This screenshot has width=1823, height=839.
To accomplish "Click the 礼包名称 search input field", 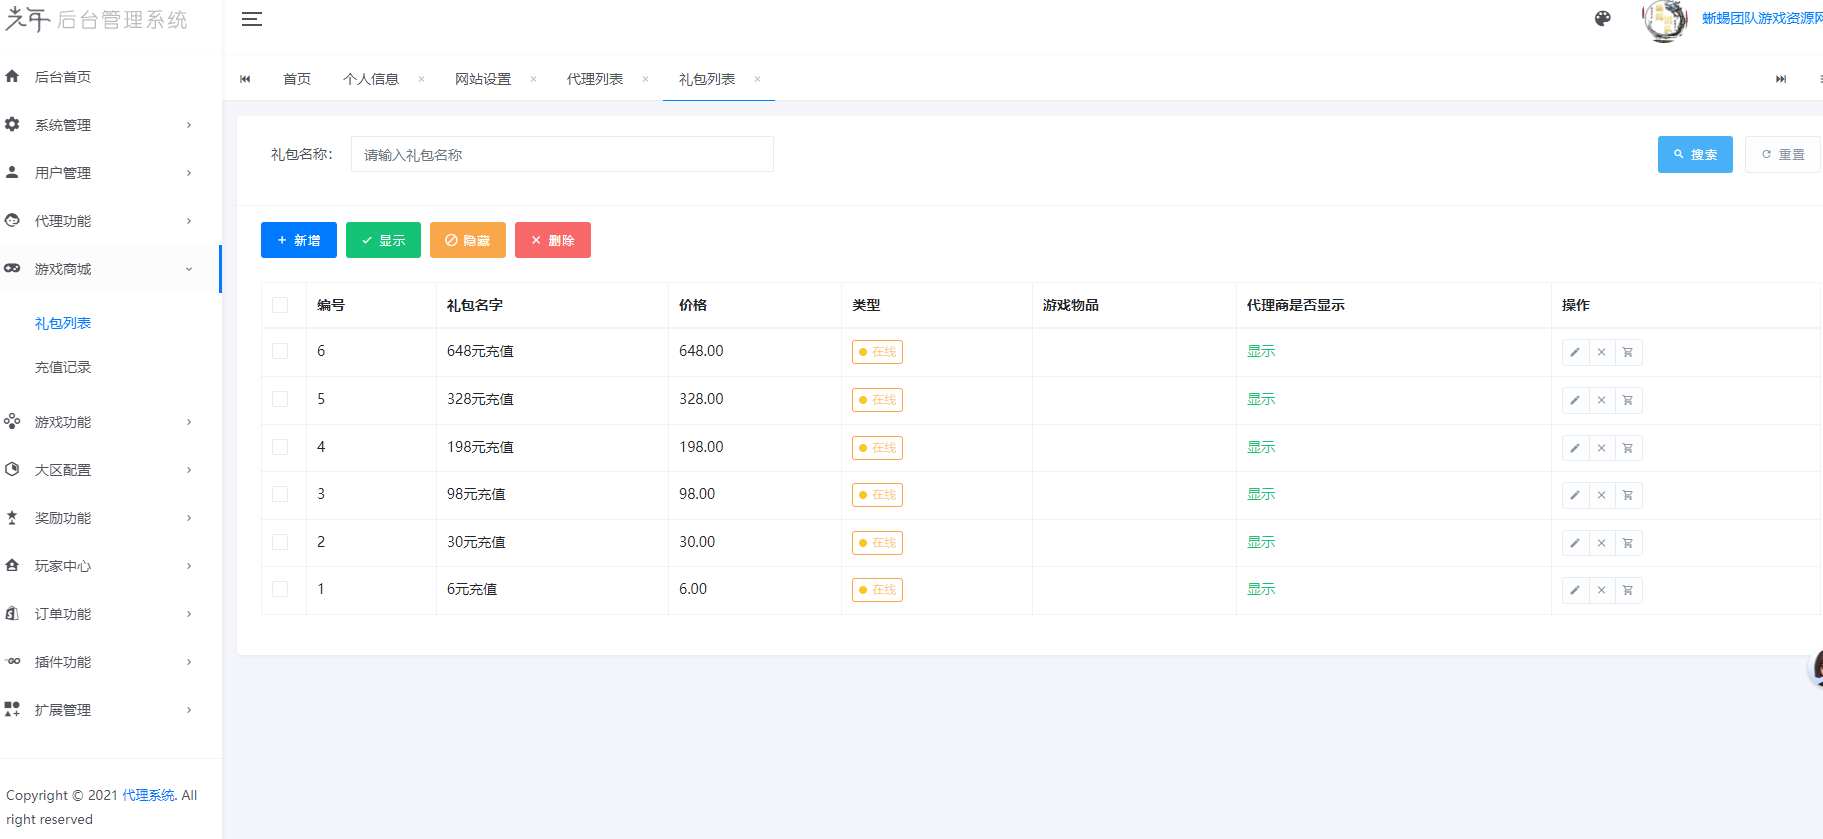I will click(x=562, y=155).
